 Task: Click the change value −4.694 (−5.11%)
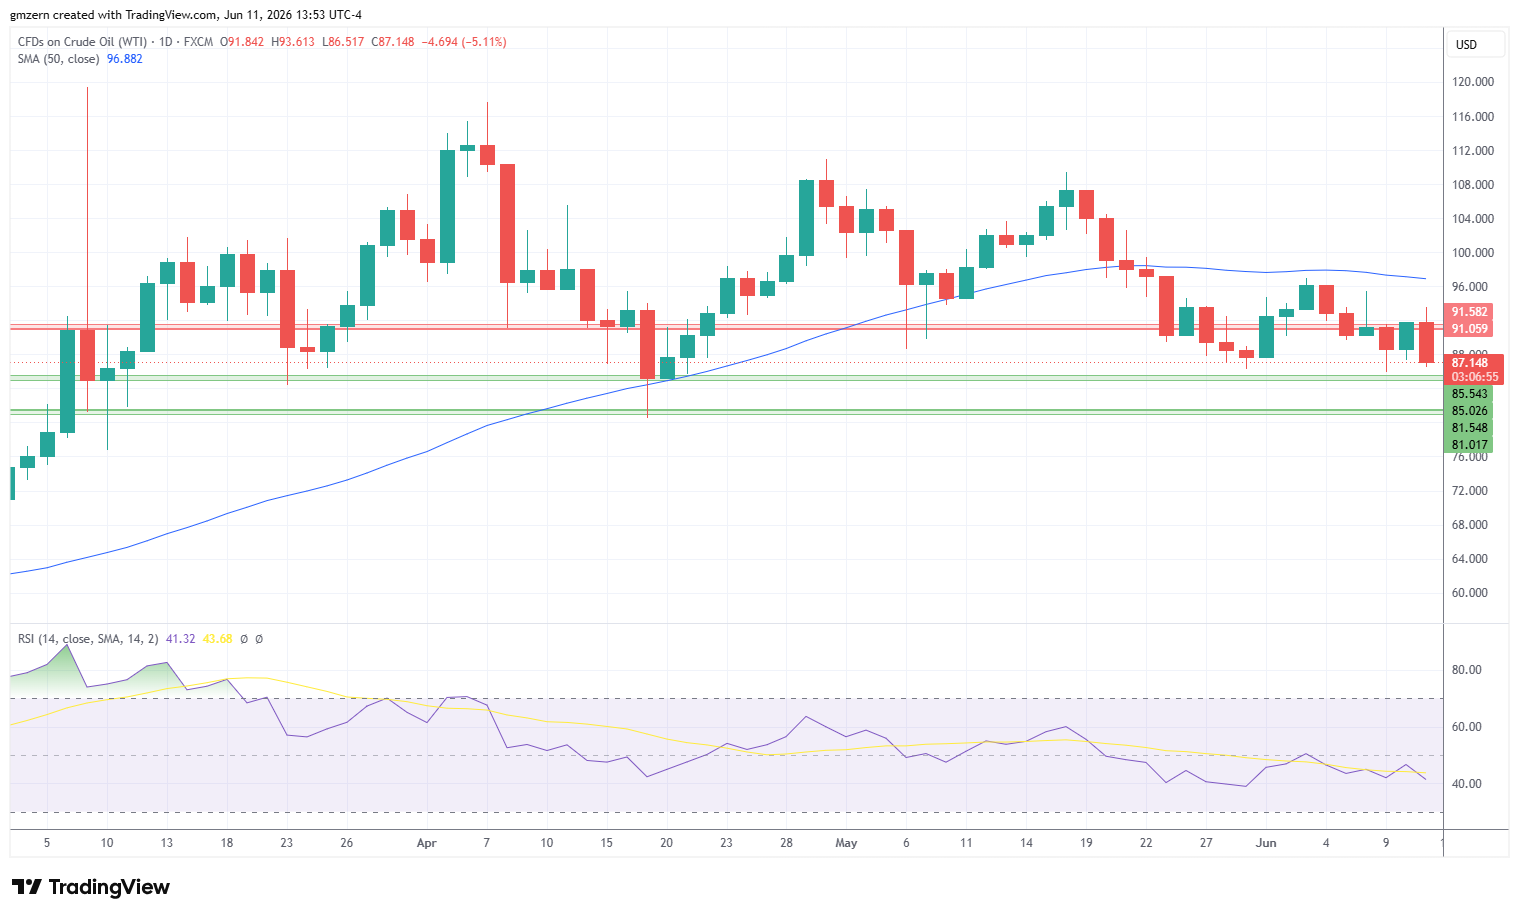(464, 42)
